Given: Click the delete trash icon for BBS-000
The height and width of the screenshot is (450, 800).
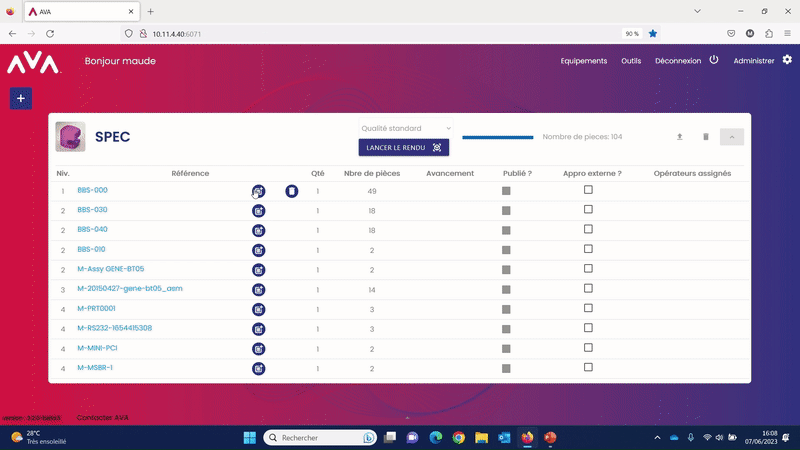Looking at the screenshot, I should (x=292, y=191).
